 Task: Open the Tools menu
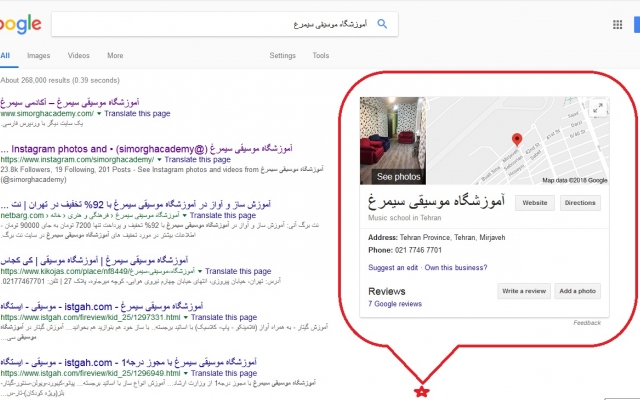(x=321, y=56)
